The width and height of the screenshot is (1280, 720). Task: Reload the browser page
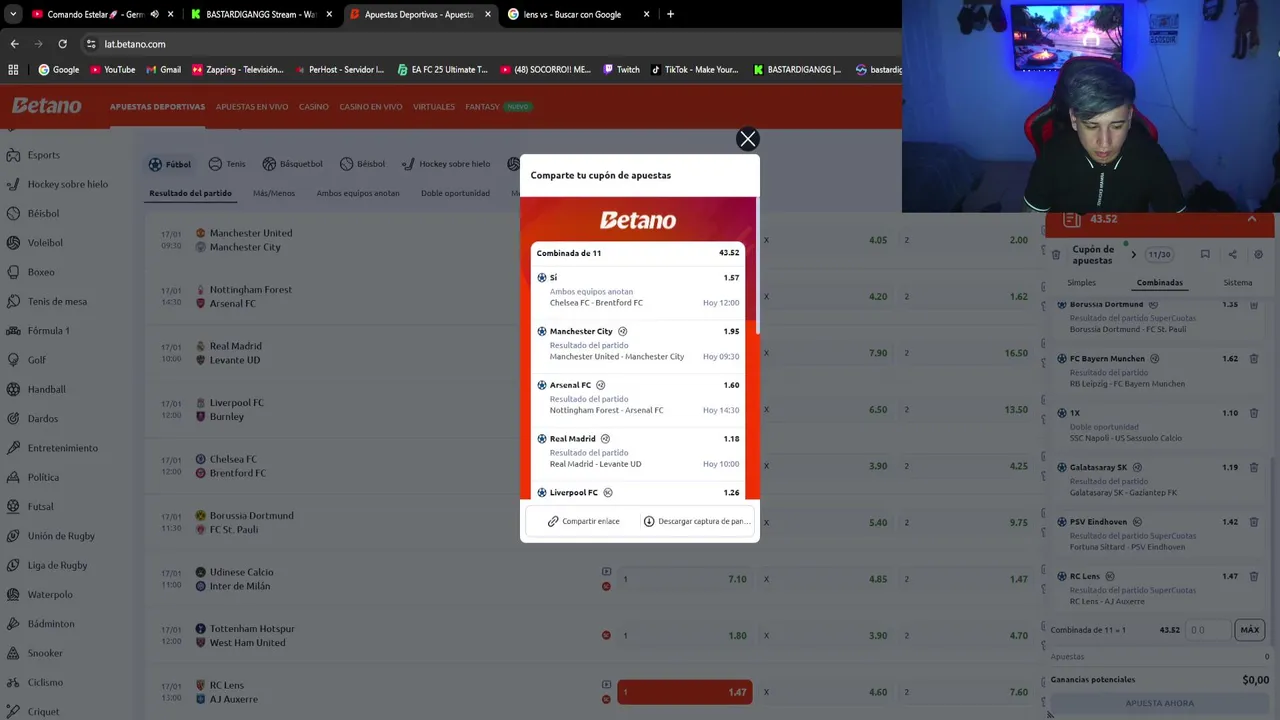(x=62, y=44)
